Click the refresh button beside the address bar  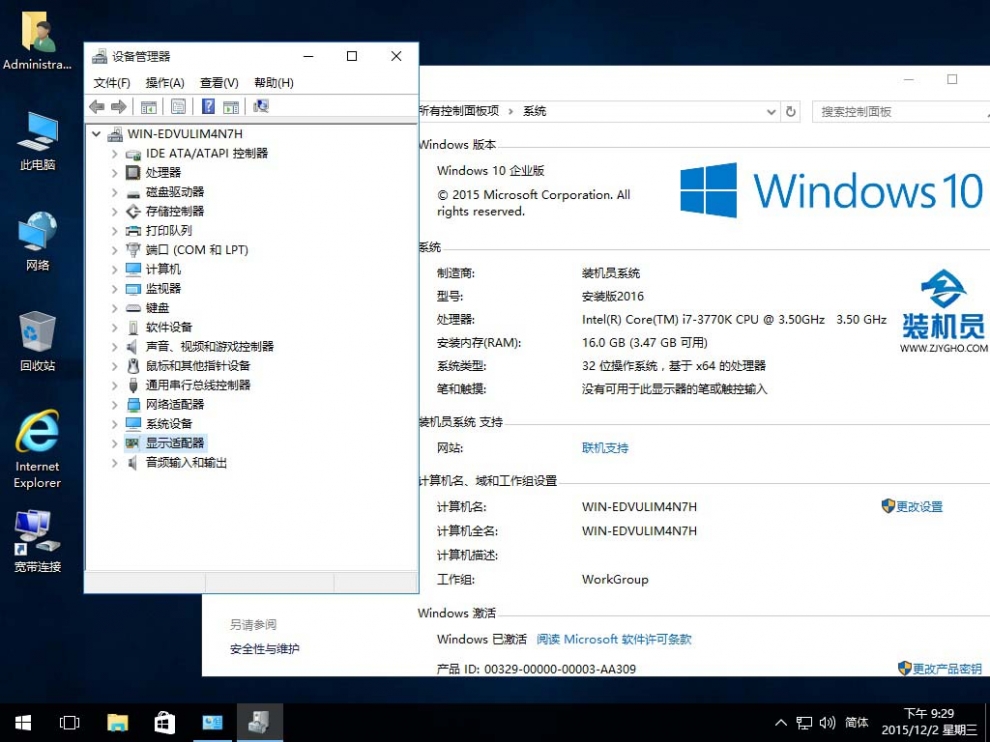click(x=791, y=112)
